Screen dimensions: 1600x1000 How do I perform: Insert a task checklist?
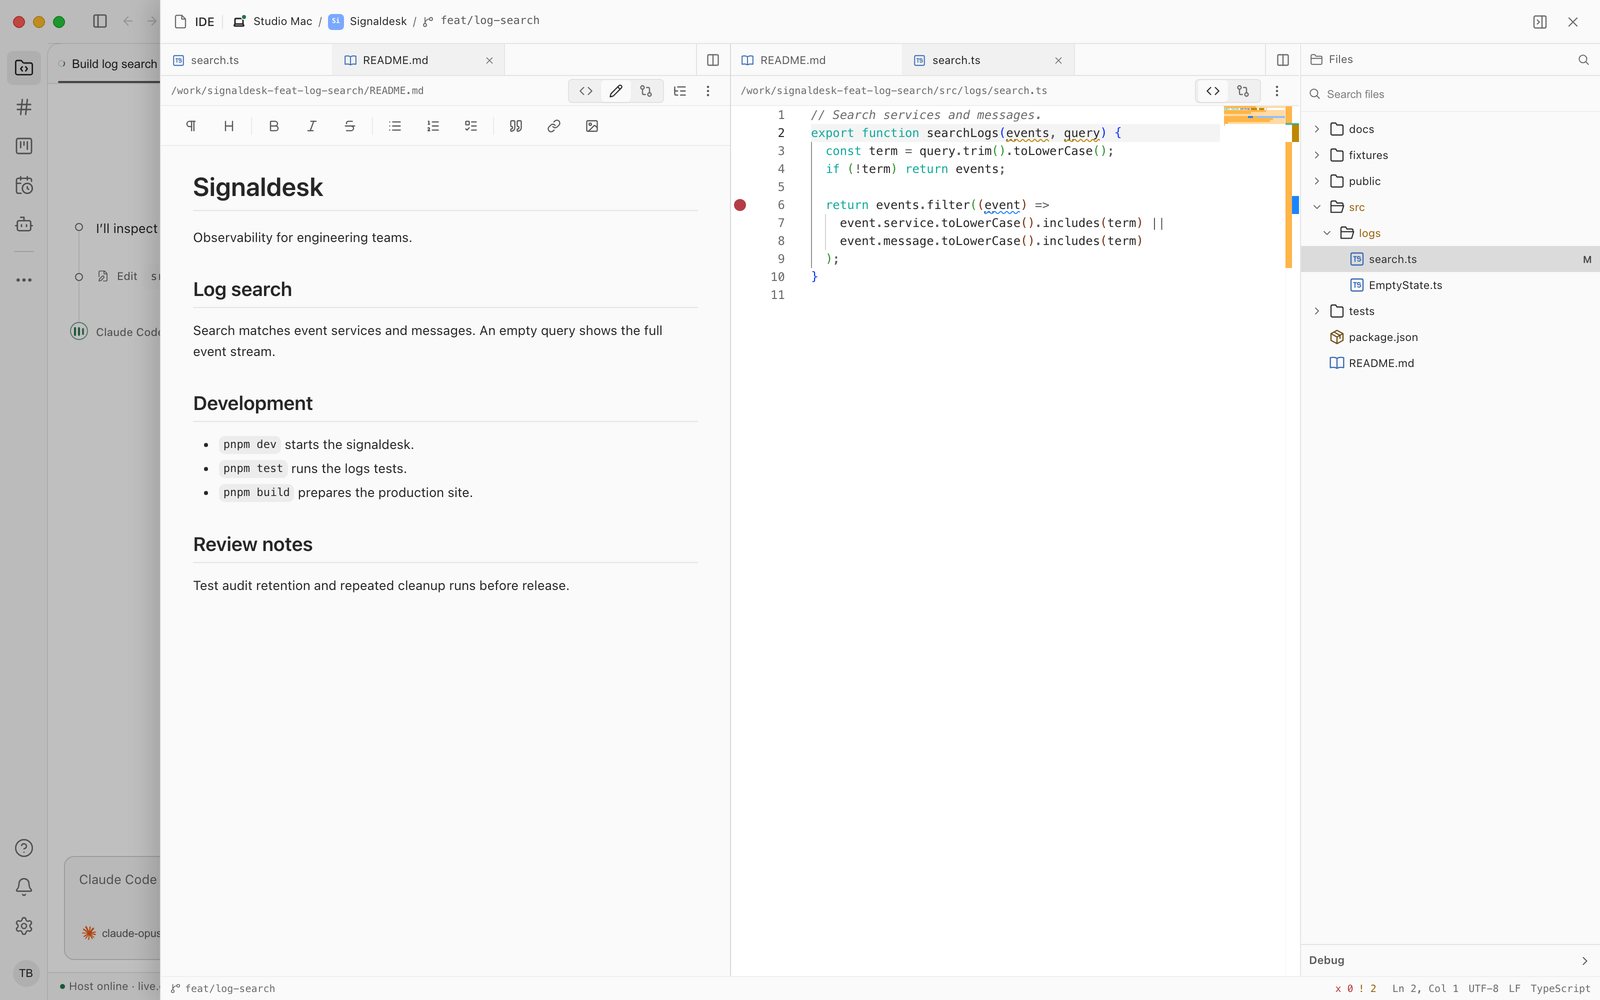click(x=471, y=126)
